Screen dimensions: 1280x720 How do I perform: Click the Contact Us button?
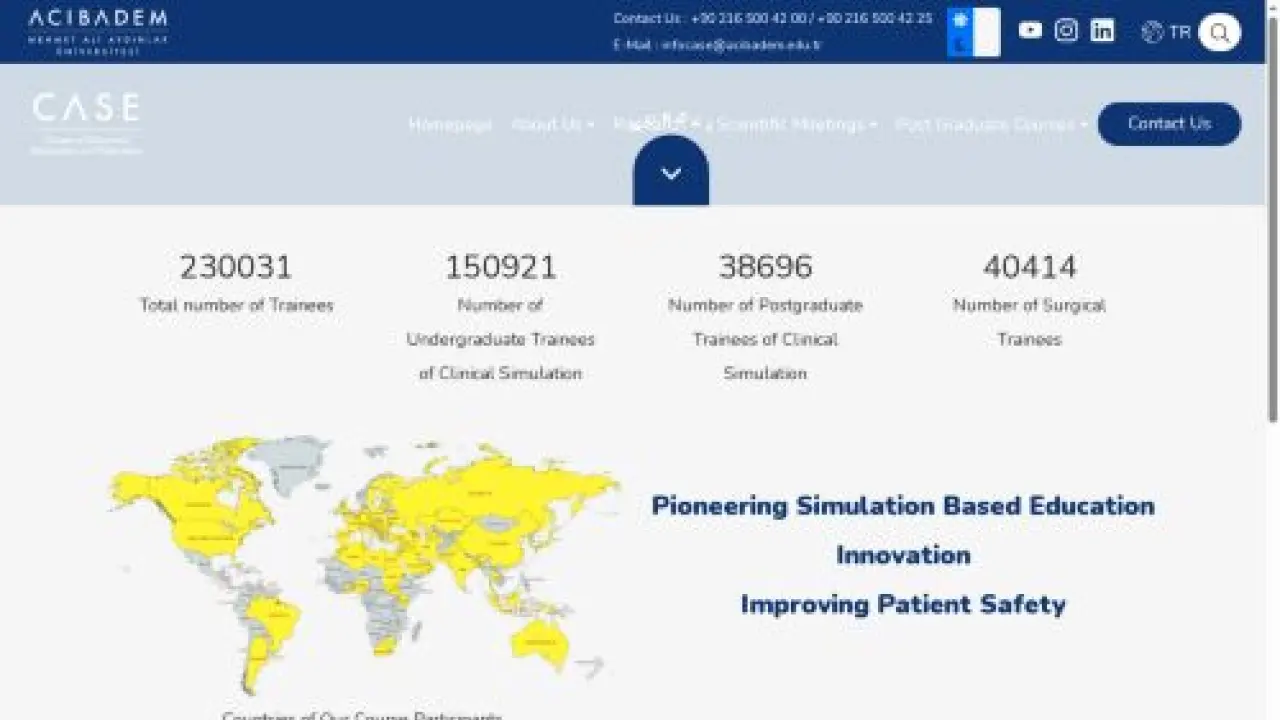[1169, 124]
